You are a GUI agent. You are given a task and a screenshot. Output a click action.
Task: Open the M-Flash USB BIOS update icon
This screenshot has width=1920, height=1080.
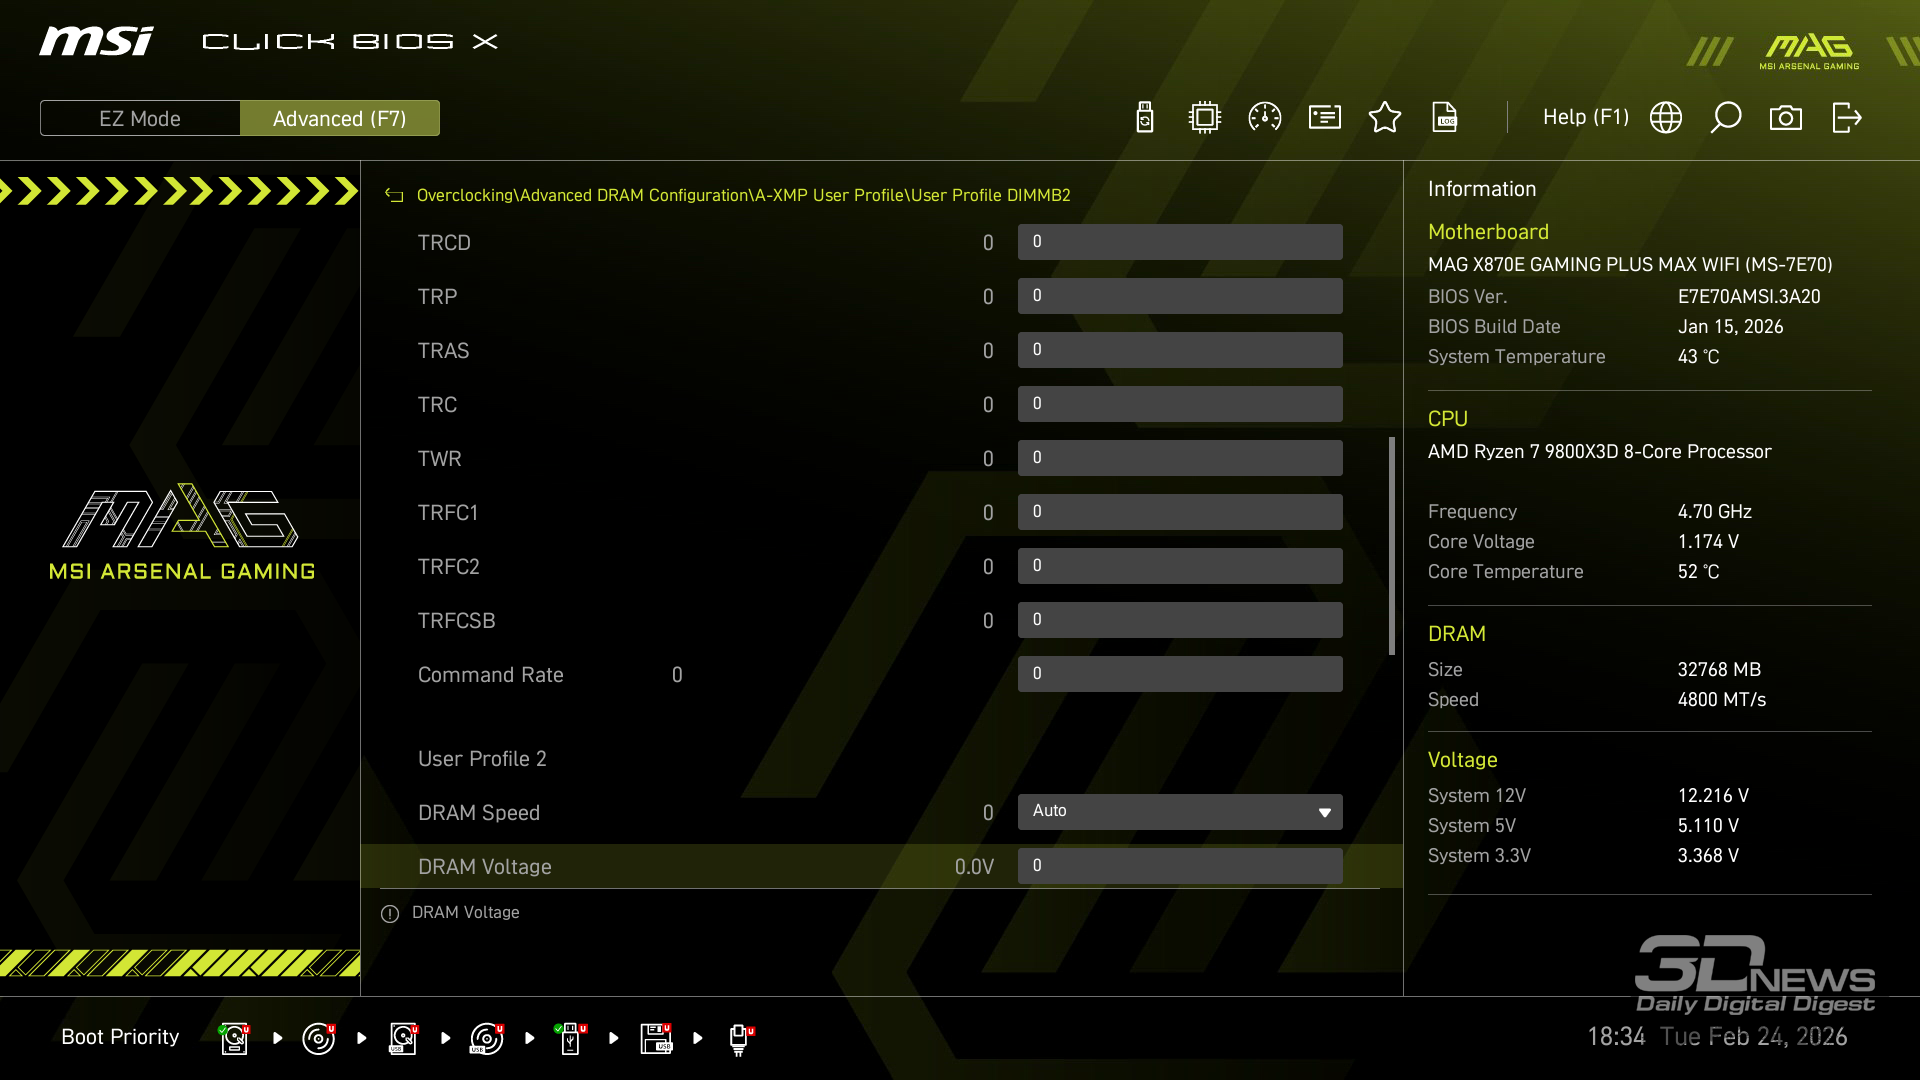pos(1145,118)
